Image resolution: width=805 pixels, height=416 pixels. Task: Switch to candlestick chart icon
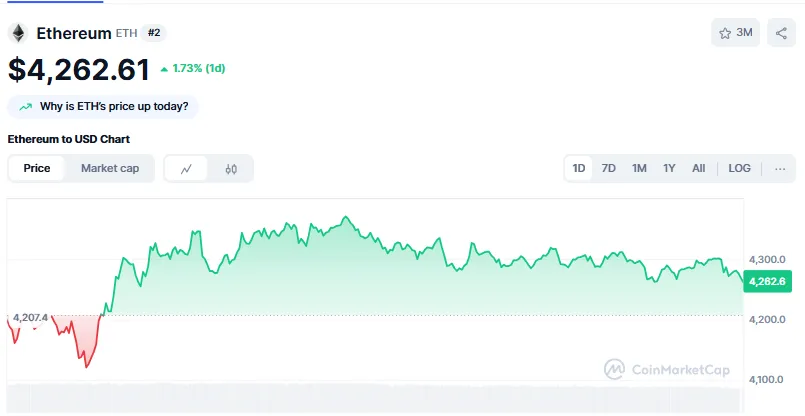pos(231,169)
